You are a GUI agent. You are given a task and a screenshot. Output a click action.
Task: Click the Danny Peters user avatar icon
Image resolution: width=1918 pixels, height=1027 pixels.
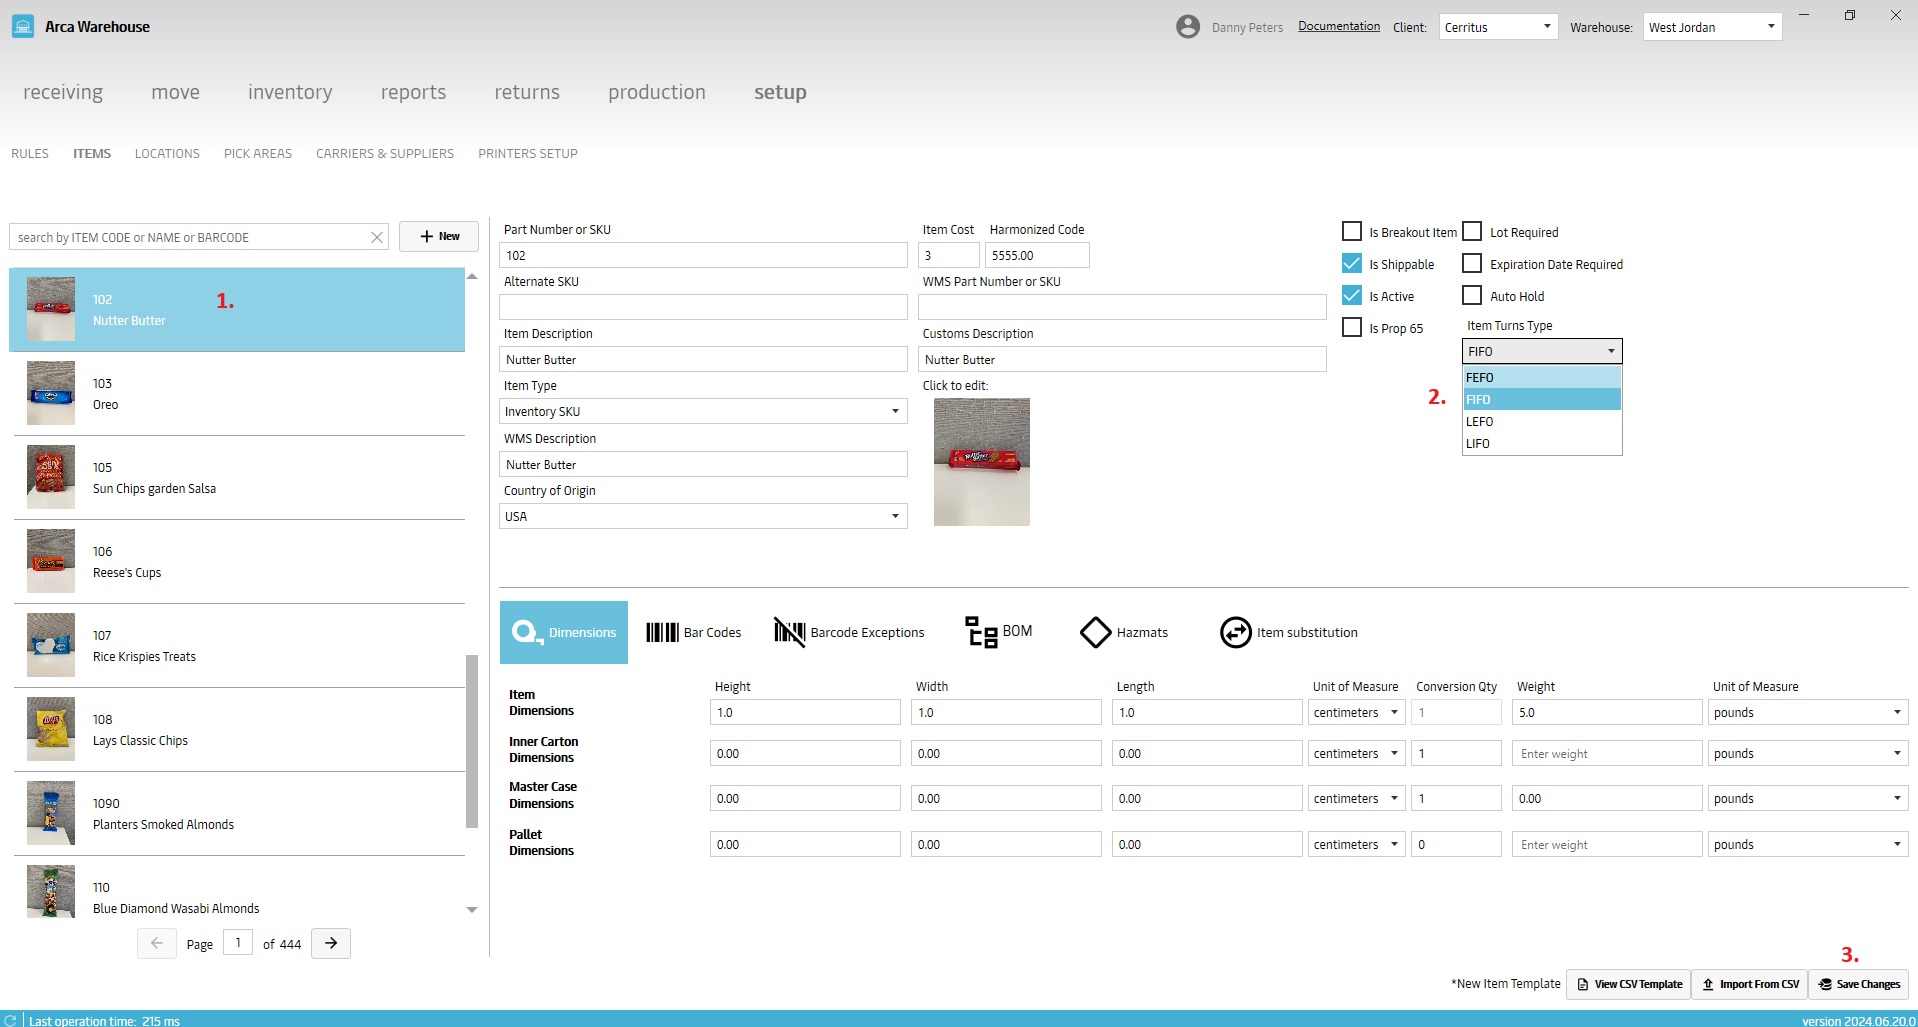click(x=1188, y=27)
